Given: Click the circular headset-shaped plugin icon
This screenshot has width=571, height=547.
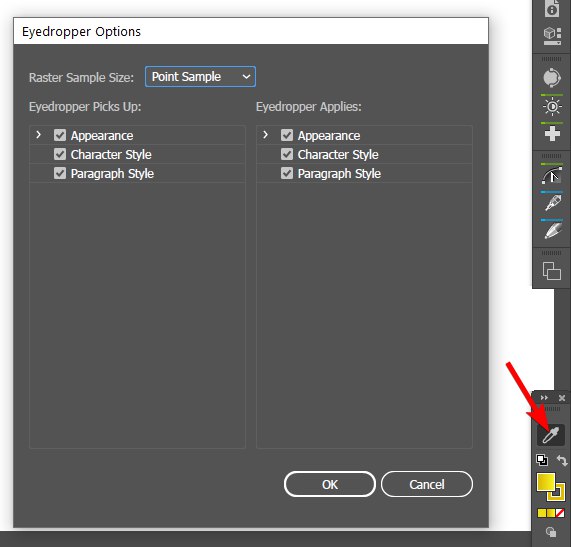Looking at the screenshot, I should pyautogui.click(x=552, y=77).
